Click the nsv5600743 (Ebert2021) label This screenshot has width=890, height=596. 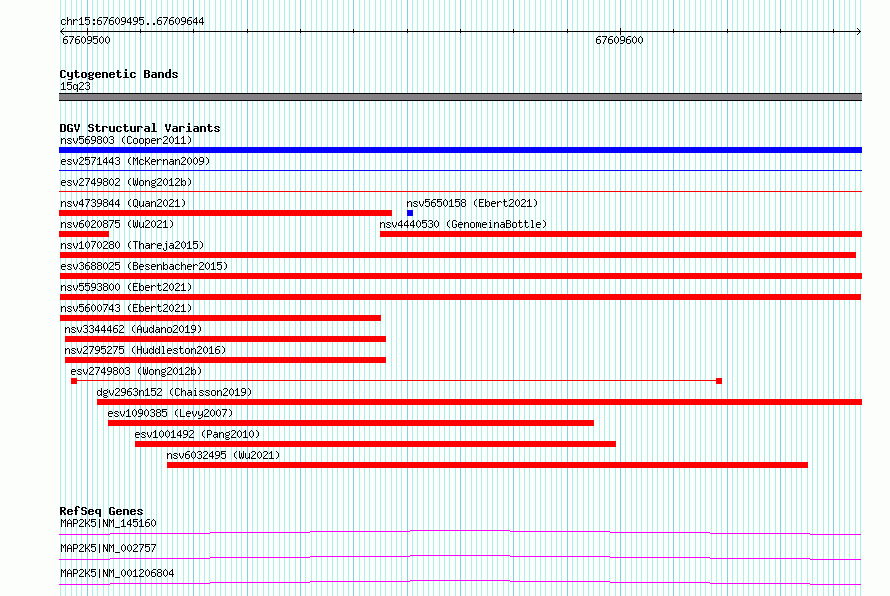tap(126, 308)
